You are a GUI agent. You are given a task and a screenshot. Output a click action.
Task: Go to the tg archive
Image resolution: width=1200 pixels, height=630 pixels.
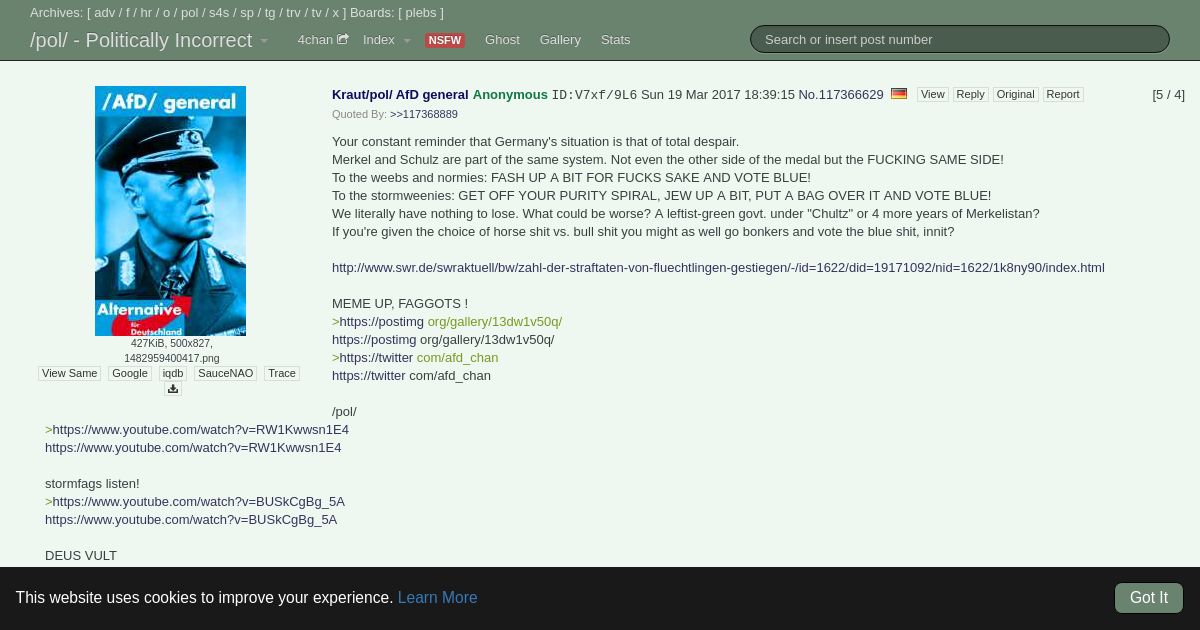[x=270, y=13]
